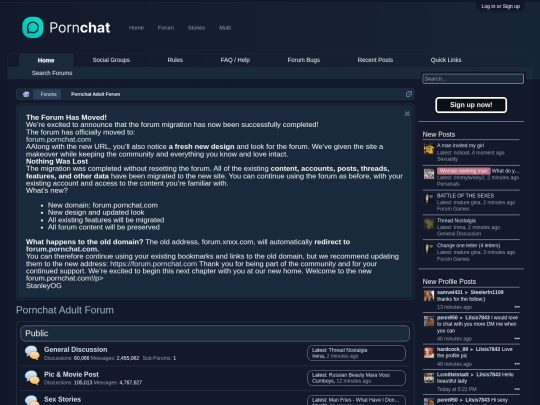
Task: Click the 'Pornchat Adult Forum' page heading
Action: click(x=65, y=310)
